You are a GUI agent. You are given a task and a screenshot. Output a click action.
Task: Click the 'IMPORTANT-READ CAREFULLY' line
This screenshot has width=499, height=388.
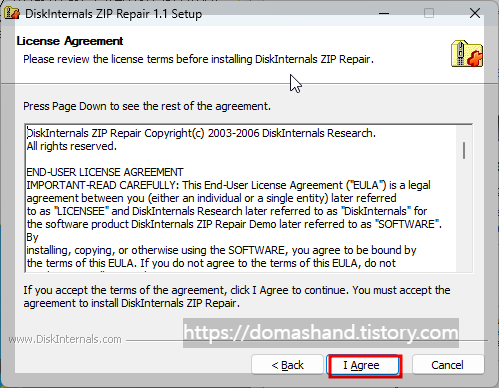[228, 185]
